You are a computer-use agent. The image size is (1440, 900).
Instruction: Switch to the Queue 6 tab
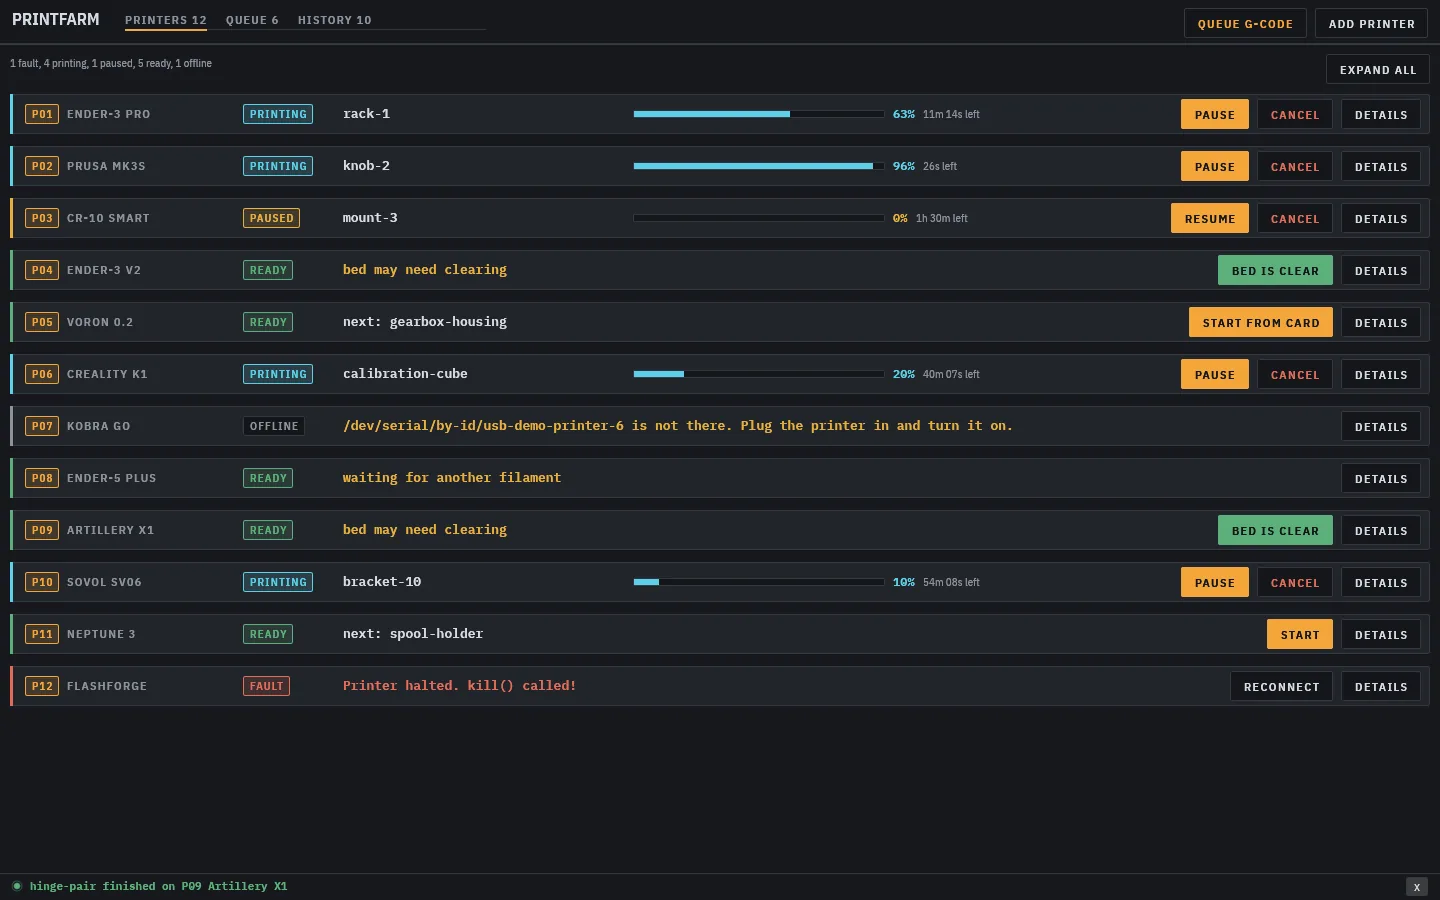click(x=252, y=20)
